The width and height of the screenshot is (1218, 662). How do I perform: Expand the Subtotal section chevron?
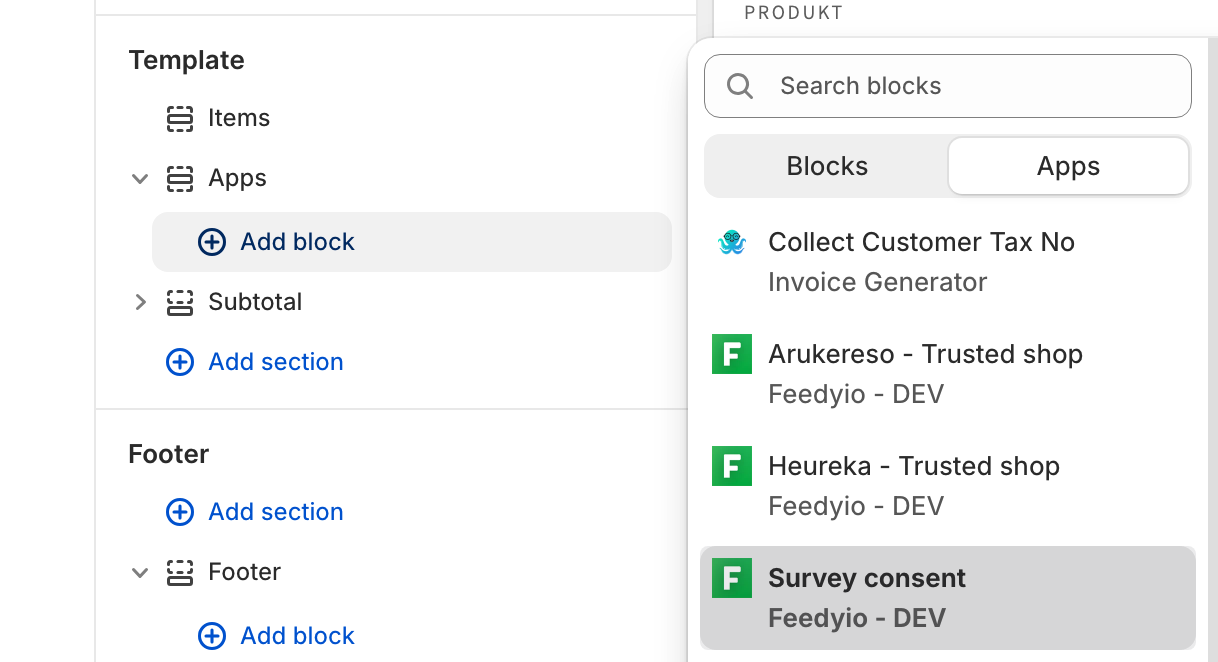pyautogui.click(x=140, y=302)
